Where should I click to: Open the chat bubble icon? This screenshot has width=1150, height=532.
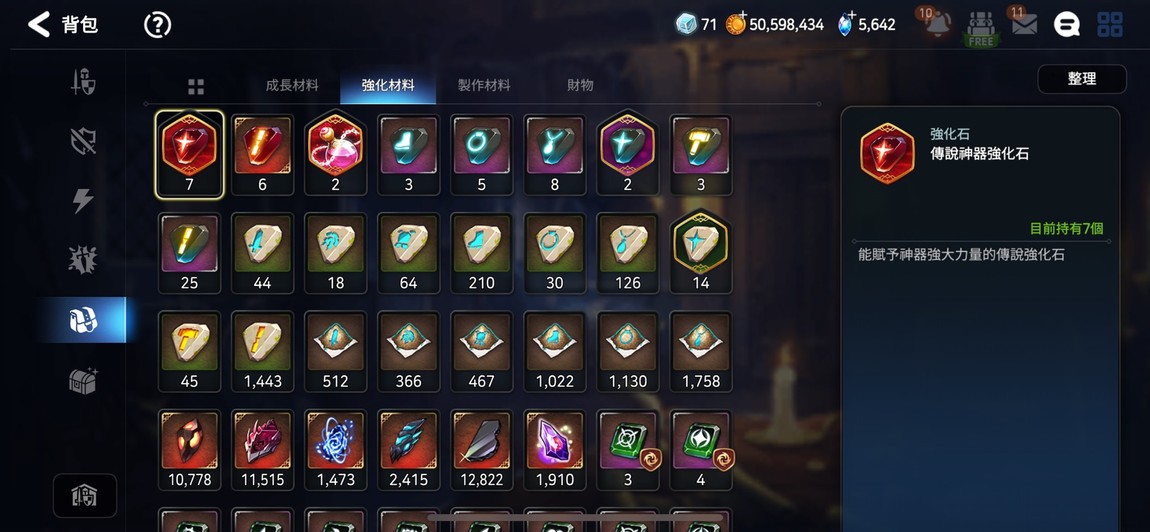[x=1066, y=25]
